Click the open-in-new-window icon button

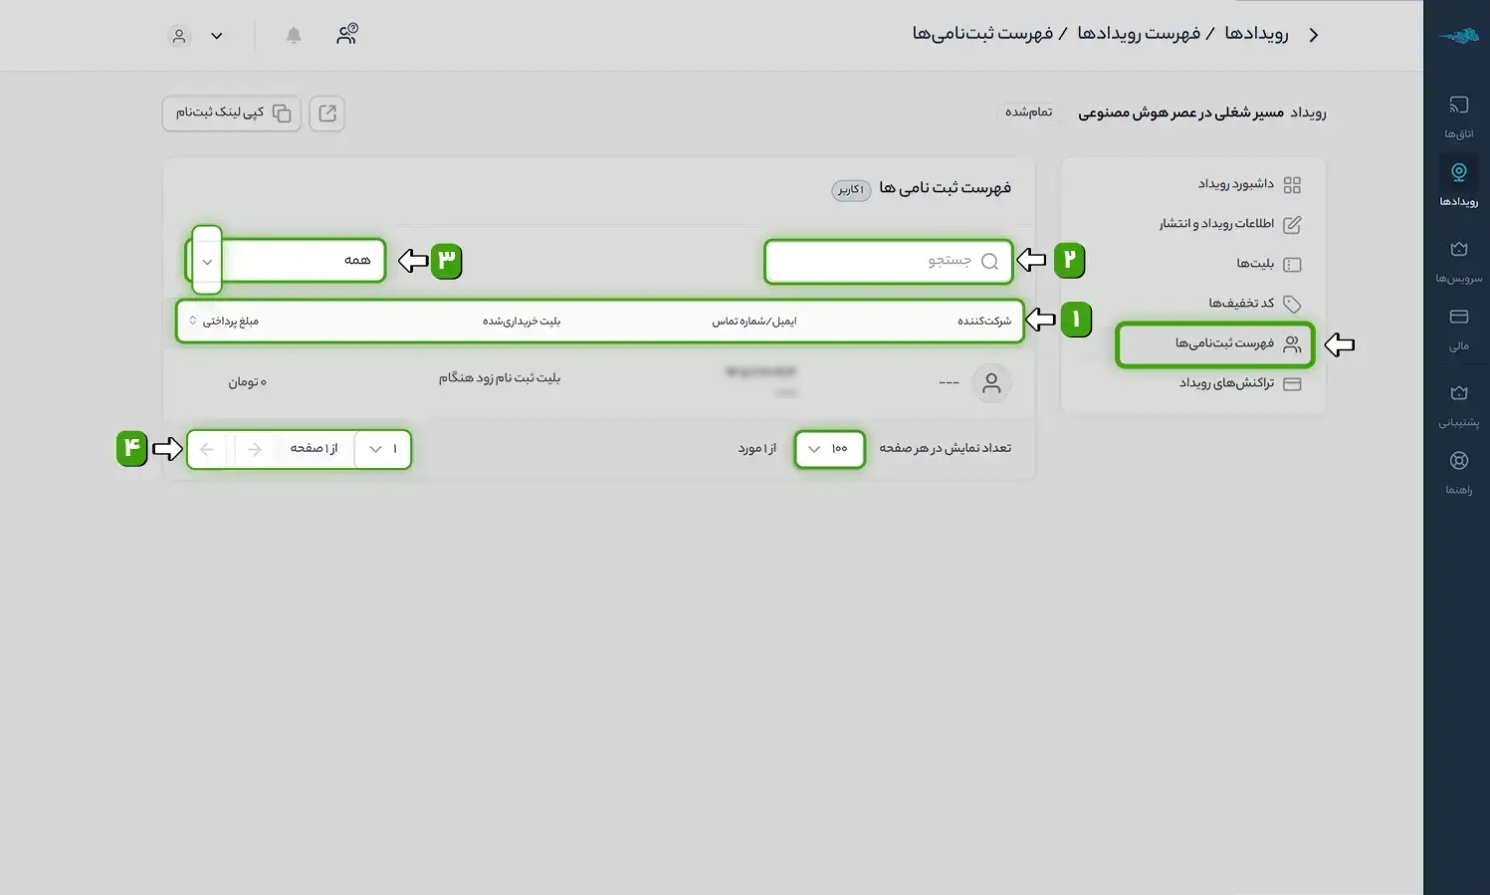click(327, 113)
